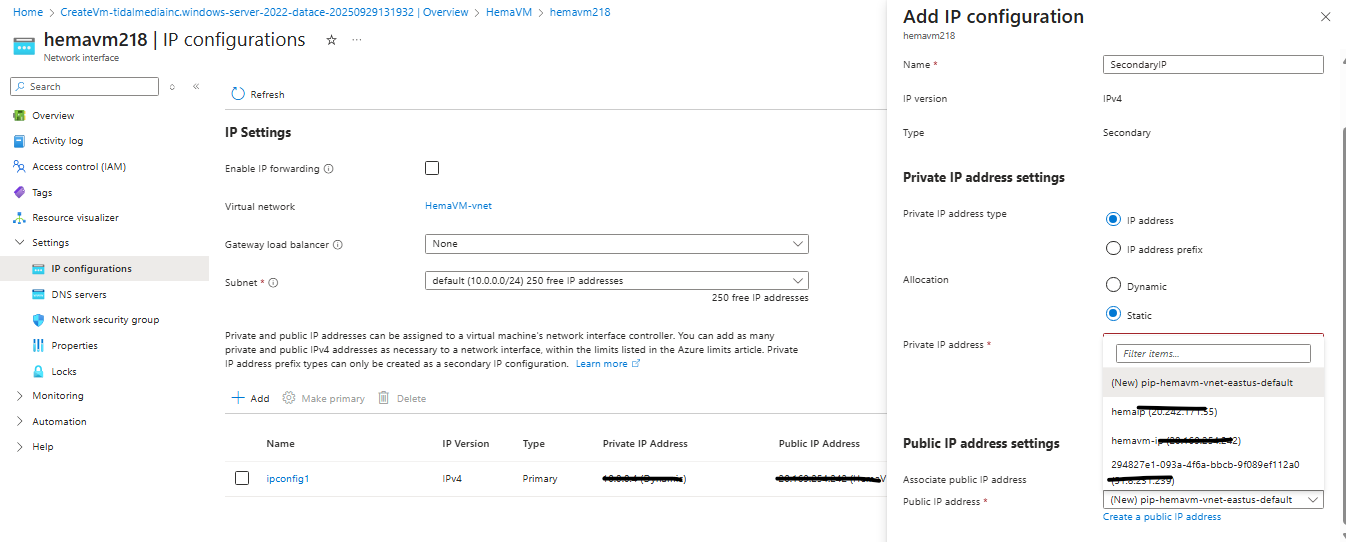Choose Dynamic allocation
1346x542 pixels.
pos(1113,285)
